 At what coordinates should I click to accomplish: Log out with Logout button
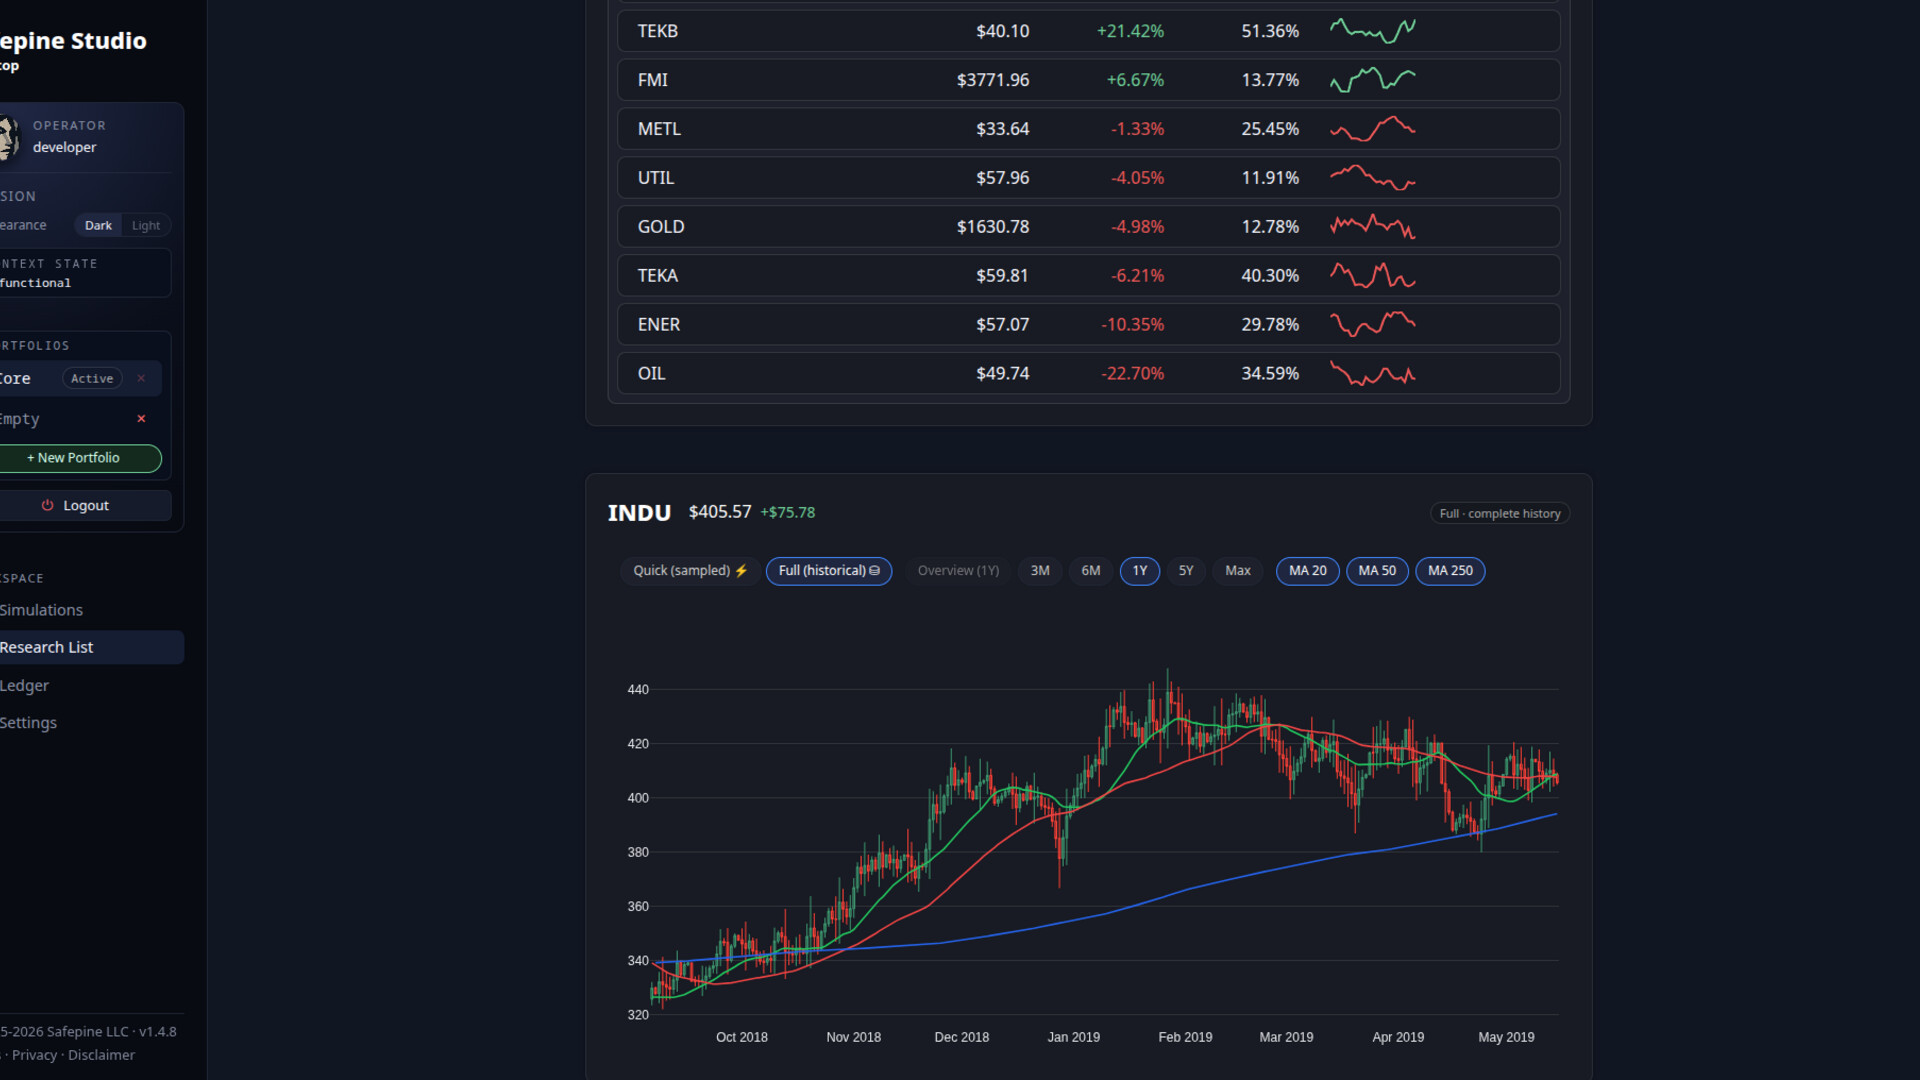click(76, 506)
